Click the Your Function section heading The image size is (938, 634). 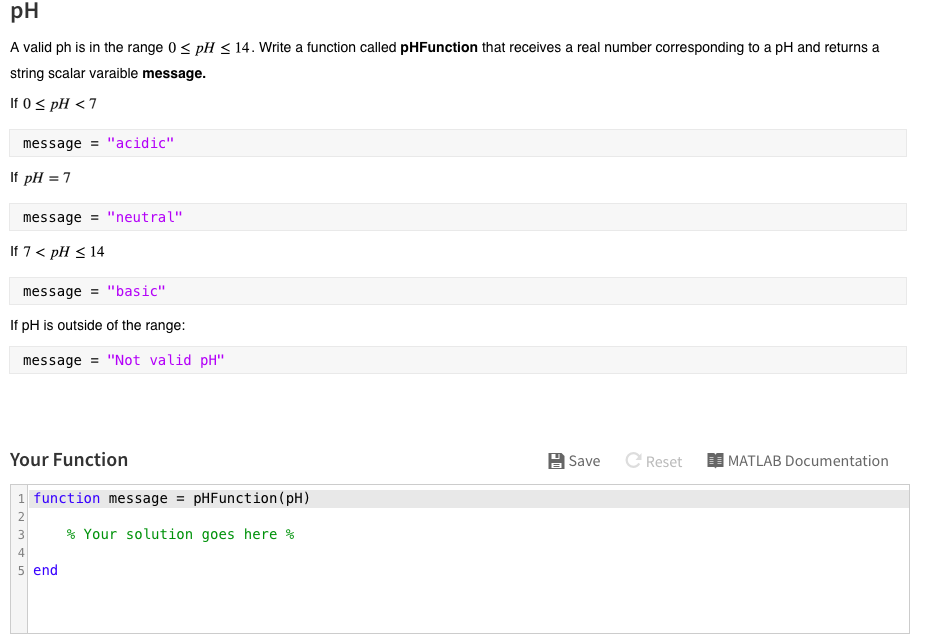(68, 459)
